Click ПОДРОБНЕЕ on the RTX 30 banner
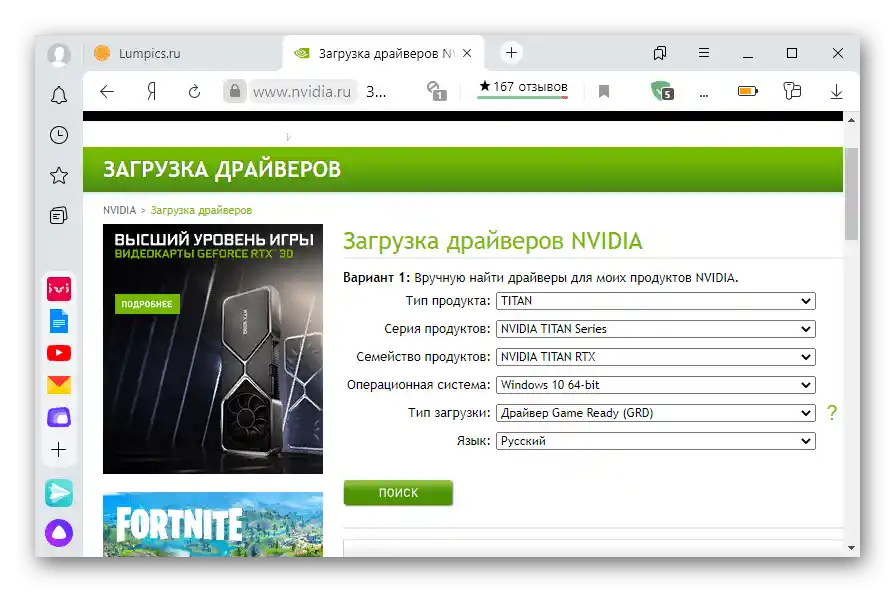The height and width of the screenshot is (592, 895). point(147,304)
